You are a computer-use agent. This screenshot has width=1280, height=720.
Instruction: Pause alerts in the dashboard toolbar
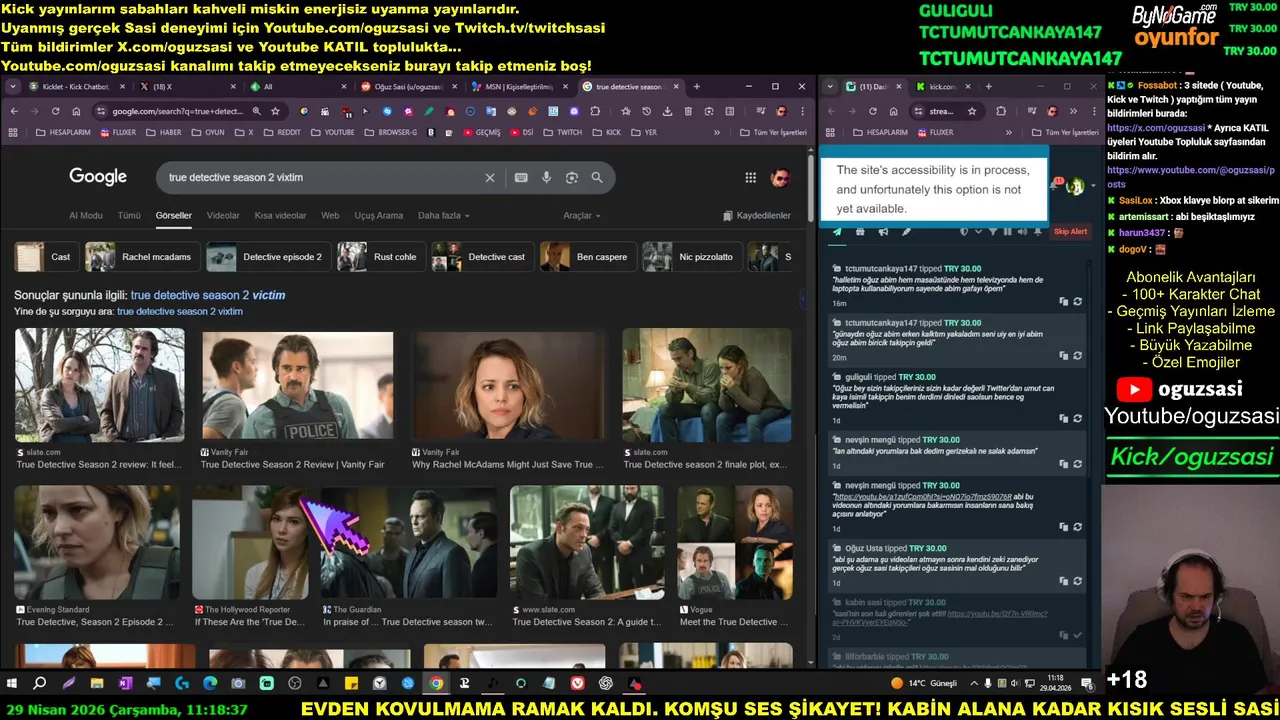point(1007,231)
